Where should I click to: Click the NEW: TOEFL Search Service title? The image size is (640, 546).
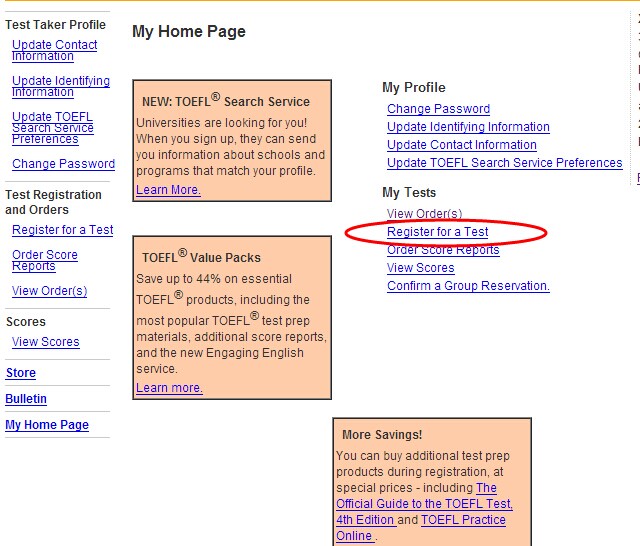pyautogui.click(x=226, y=101)
